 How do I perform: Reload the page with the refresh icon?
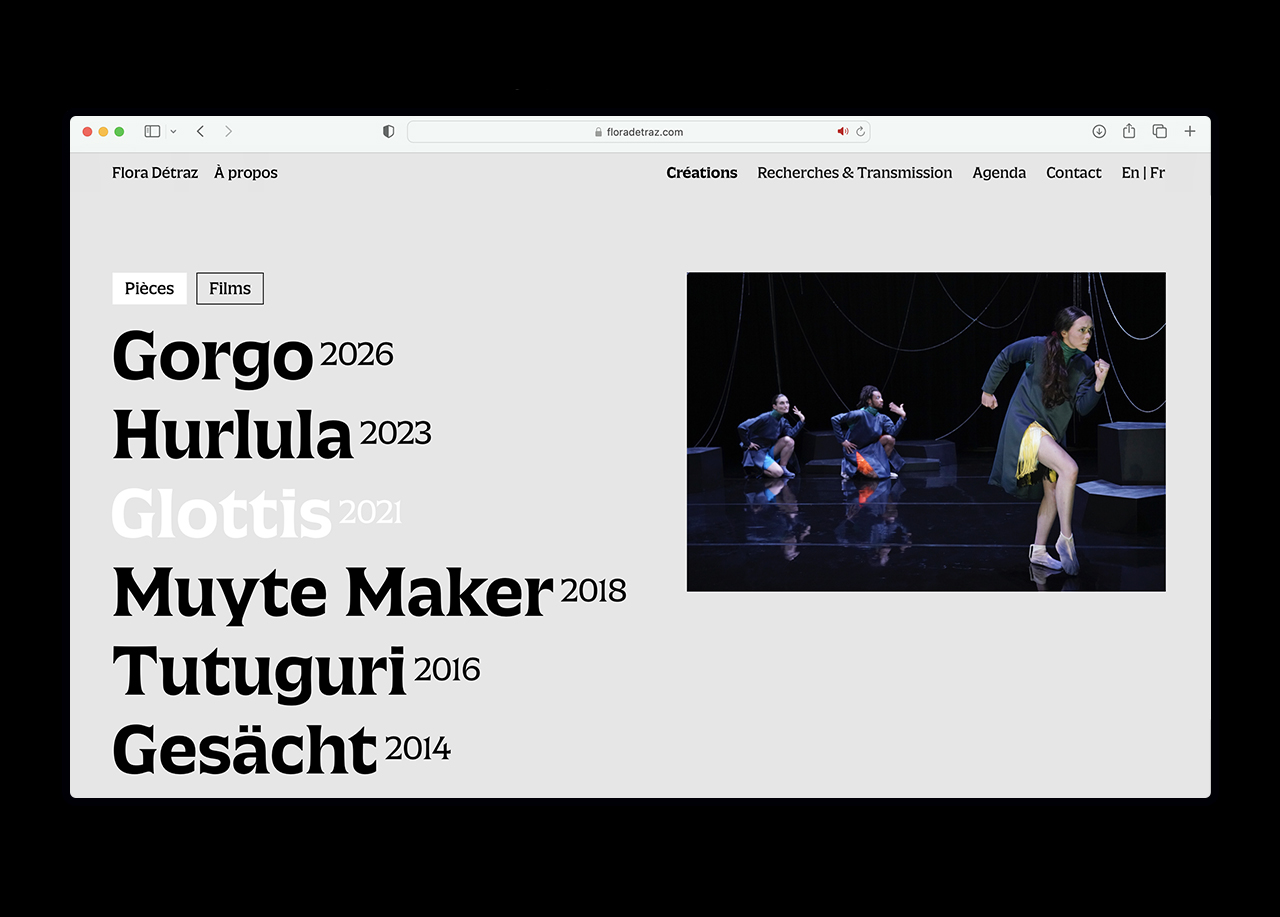pyautogui.click(x=860, y=132)
